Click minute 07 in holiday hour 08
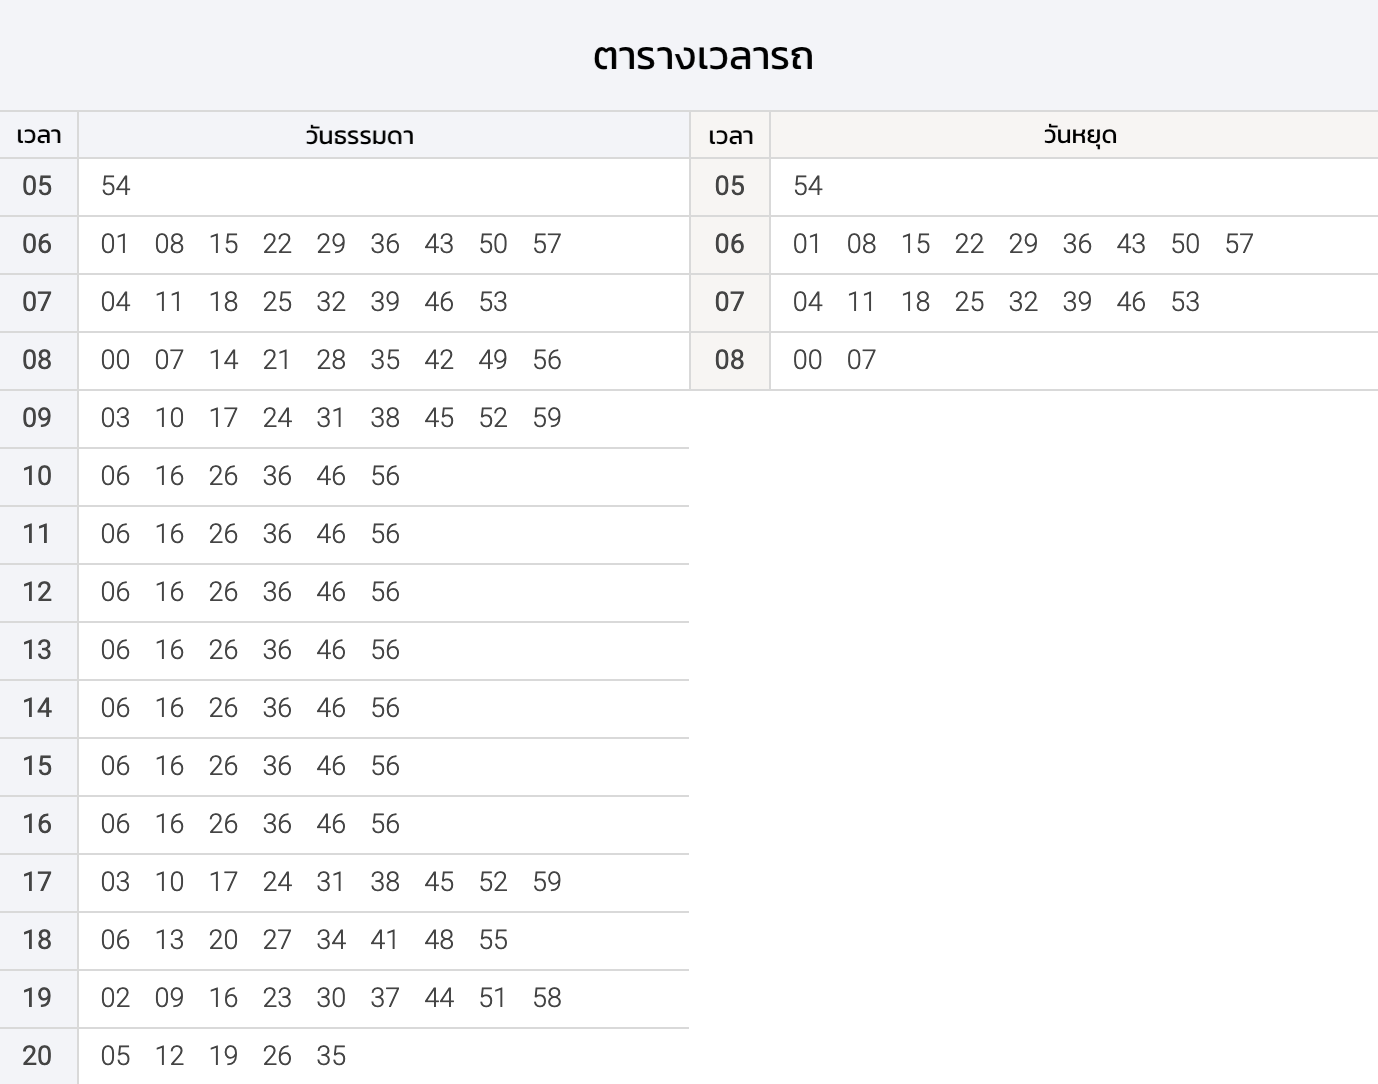This screenshot has height=1084, width=1378. (861, 360)
